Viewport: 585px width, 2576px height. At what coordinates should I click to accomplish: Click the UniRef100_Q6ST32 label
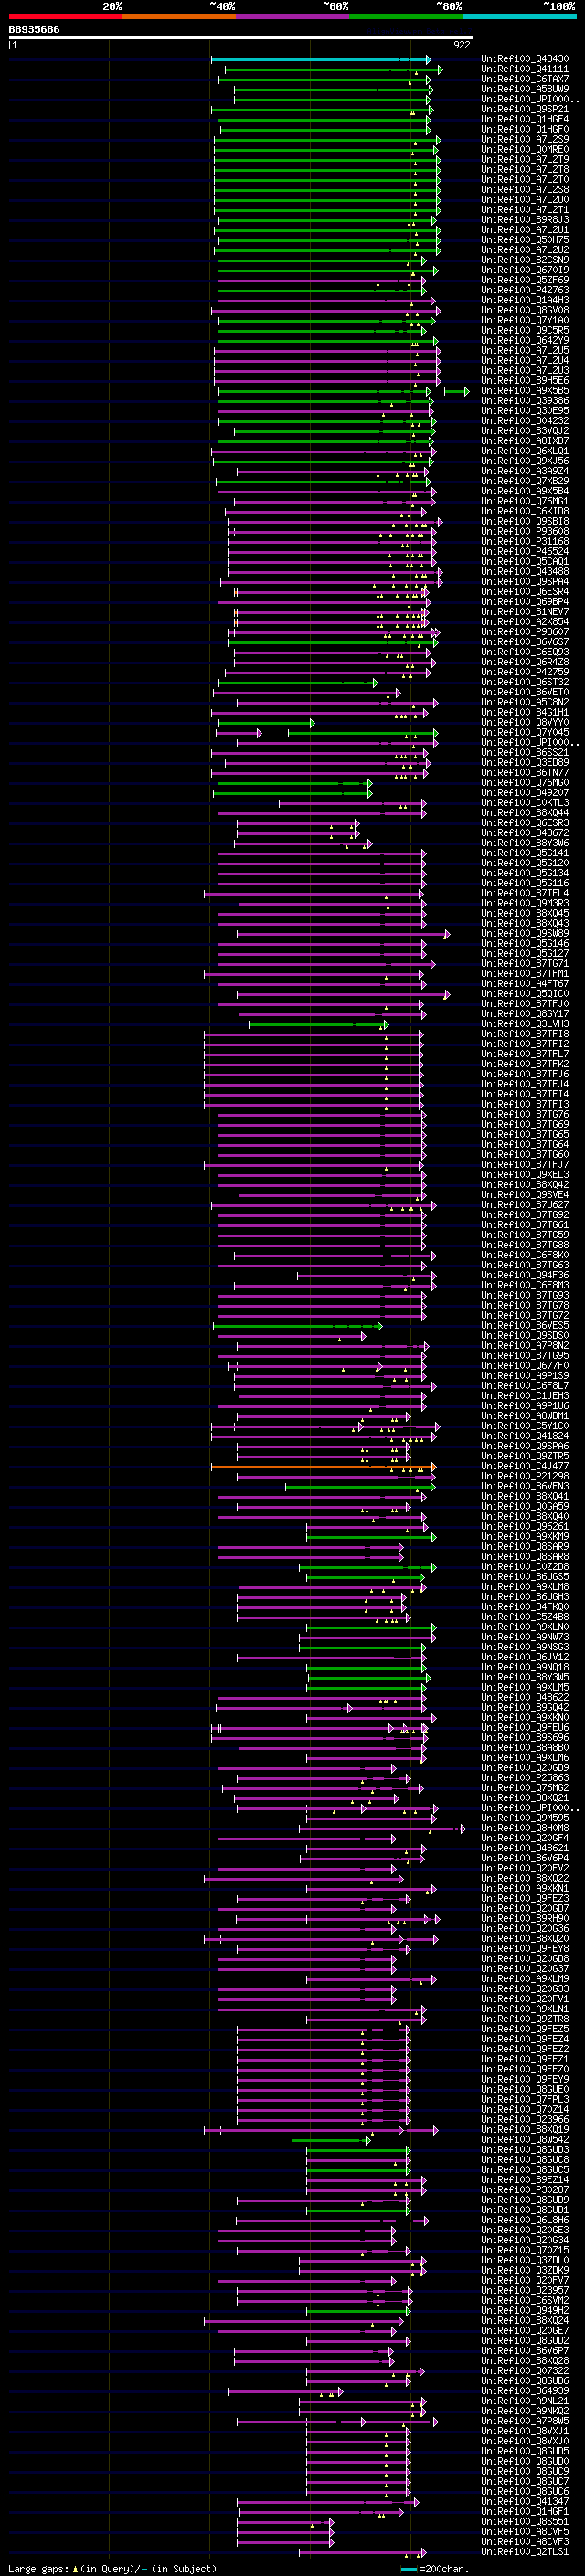point(525,682)
